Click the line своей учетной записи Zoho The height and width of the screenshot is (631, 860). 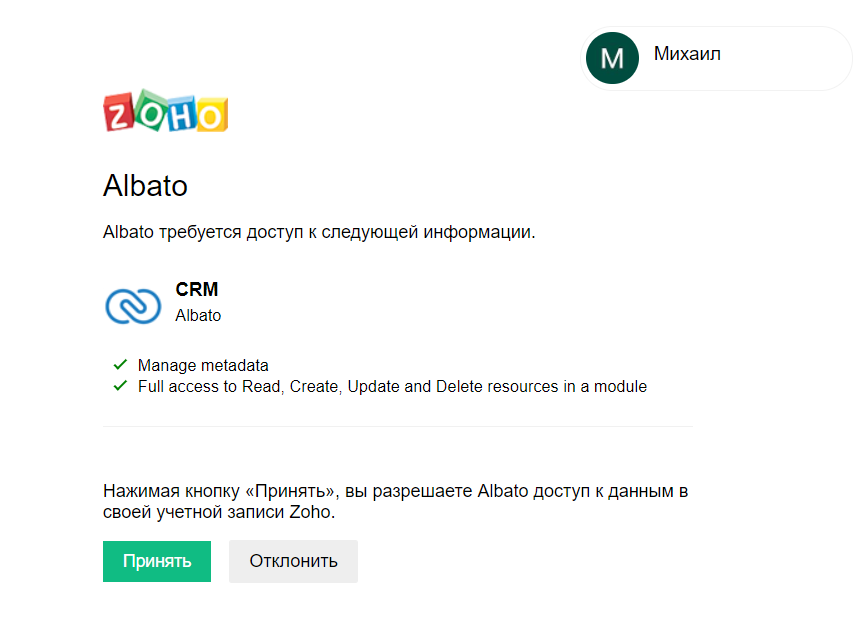tap(218, 513)
